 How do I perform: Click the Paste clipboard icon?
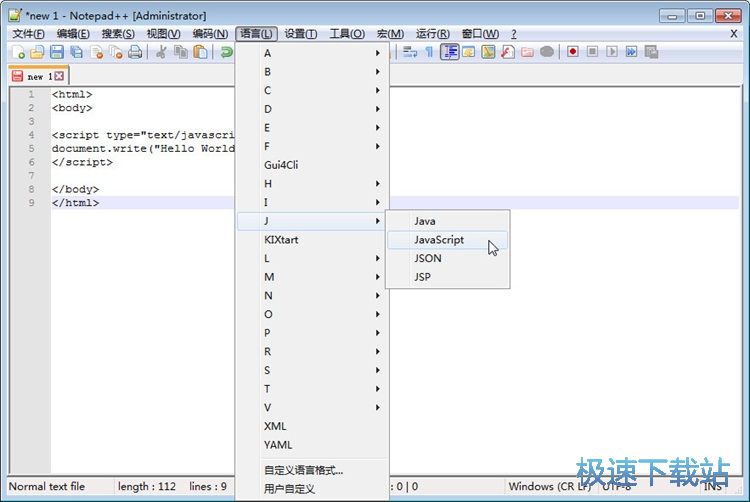click(x=200, y=52)
